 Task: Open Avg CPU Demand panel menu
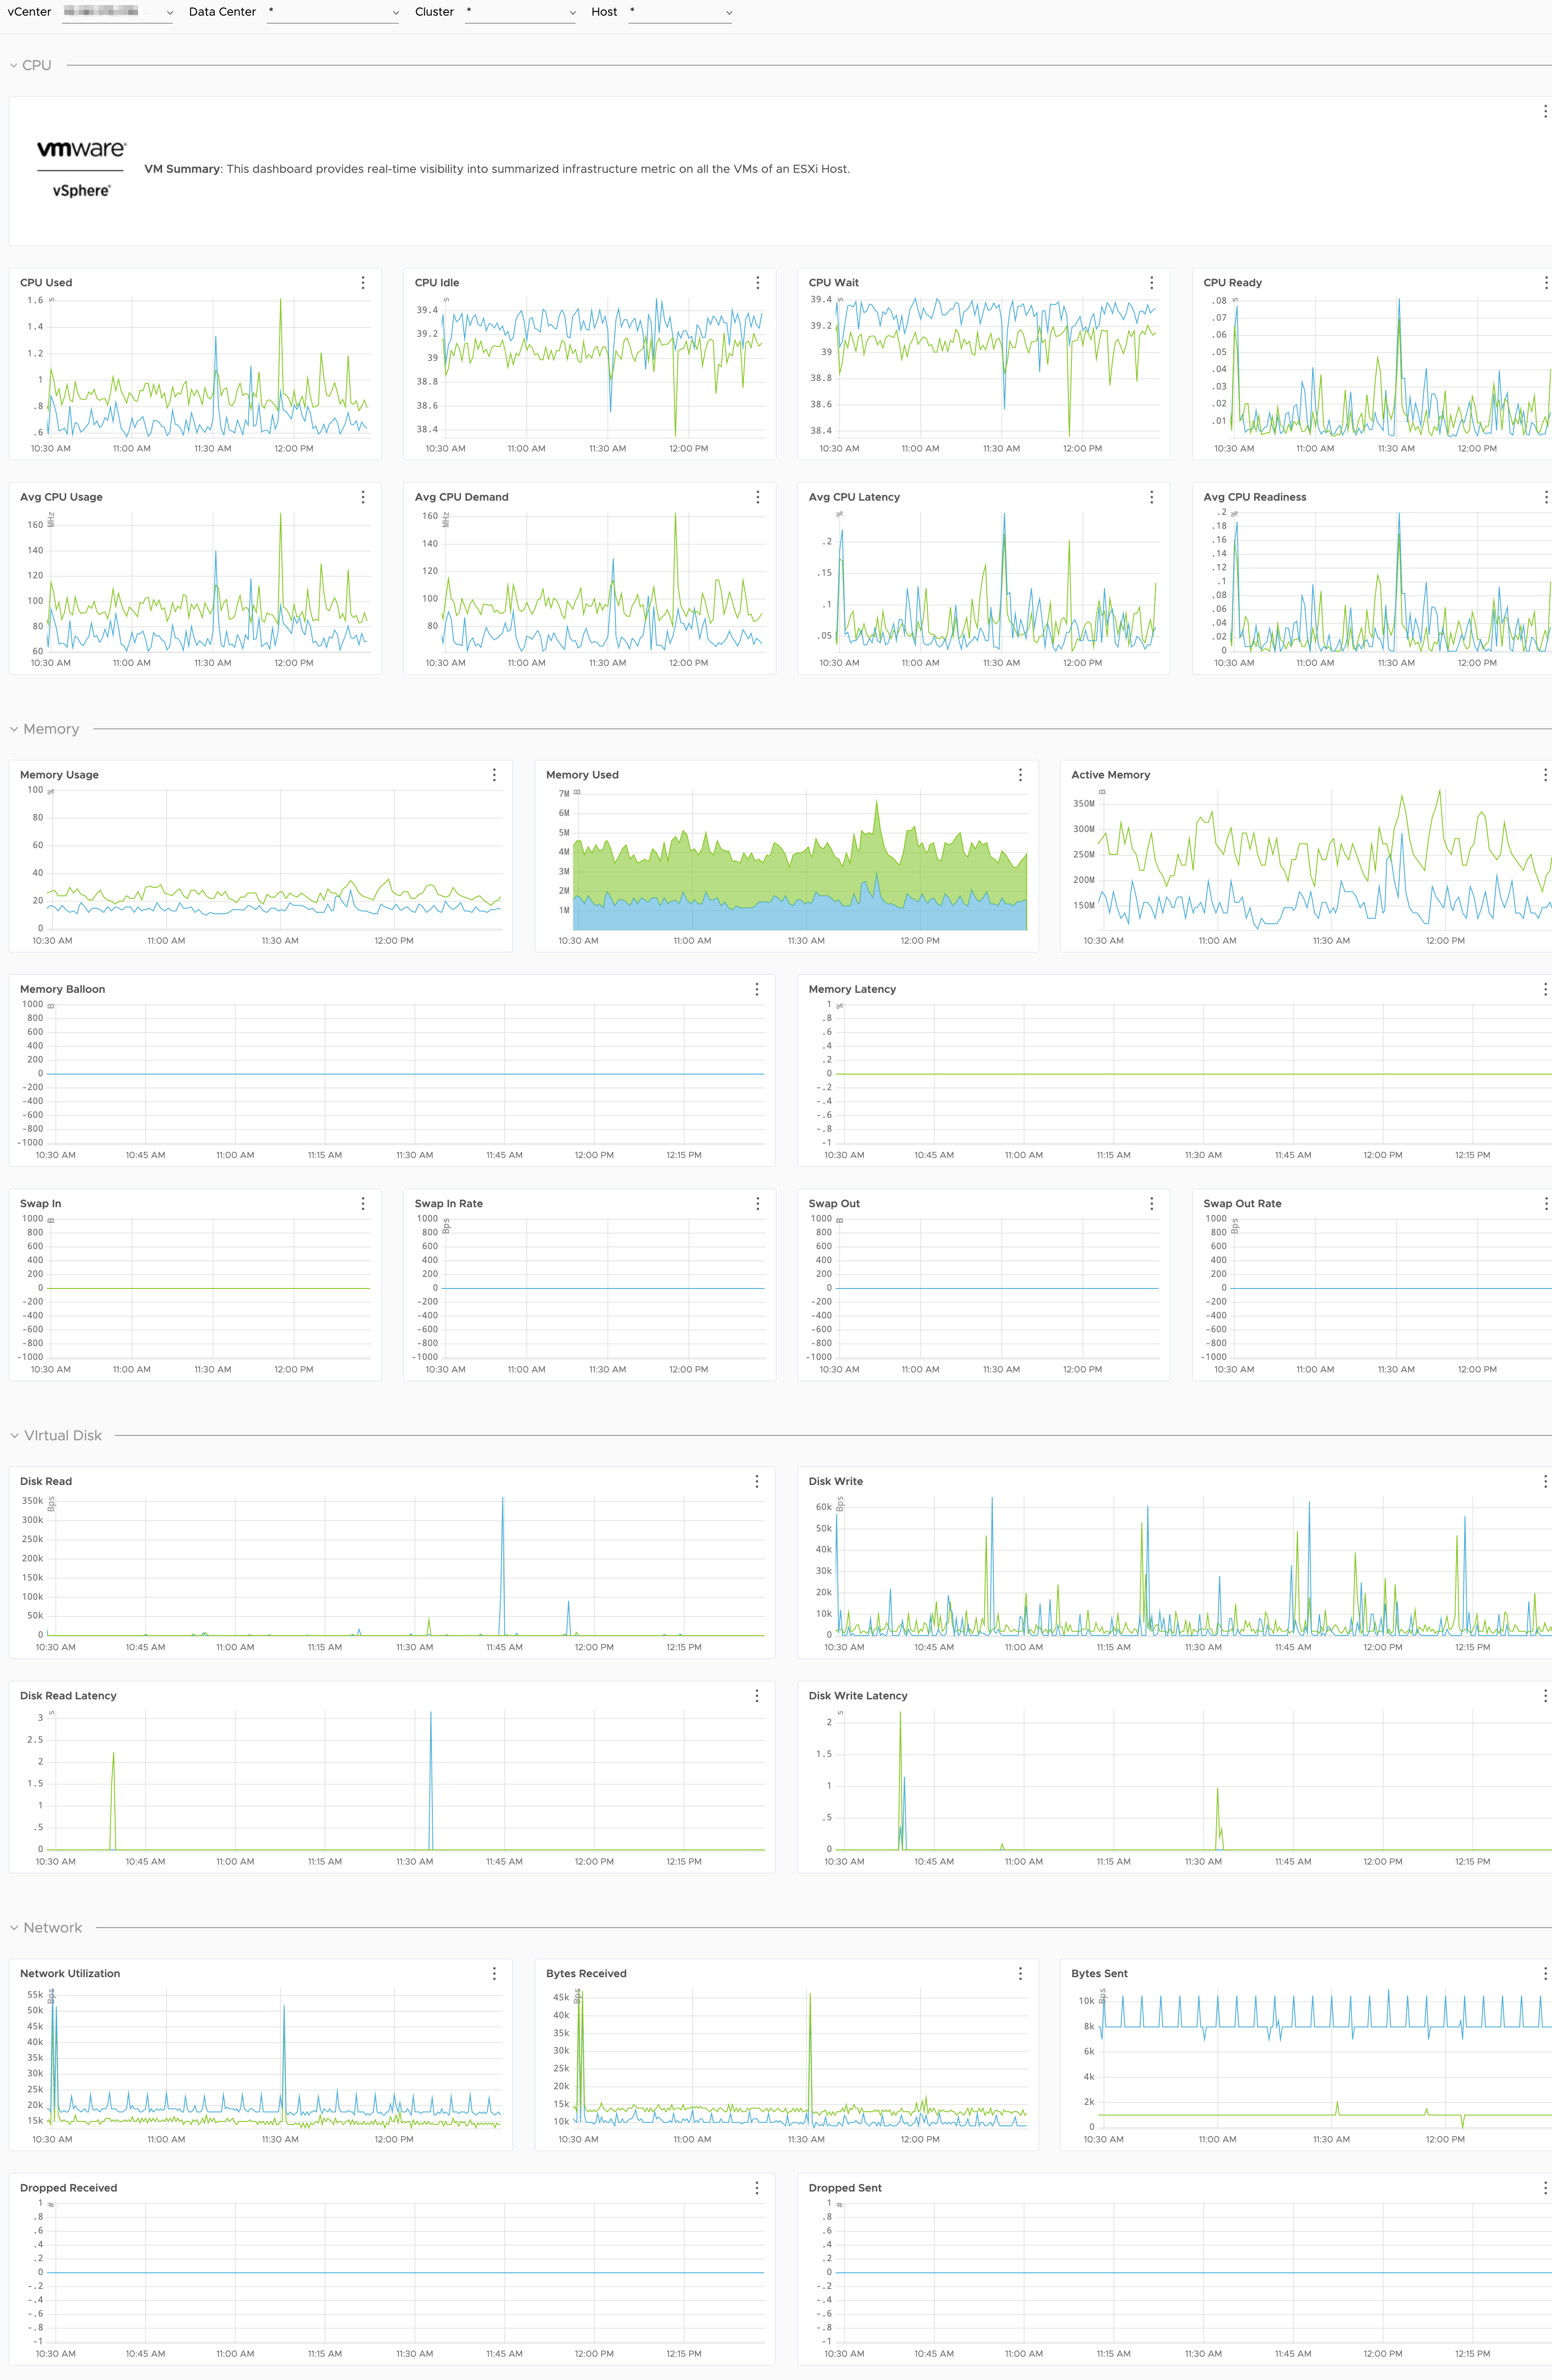pyautogui.click(x=757, y=497)
